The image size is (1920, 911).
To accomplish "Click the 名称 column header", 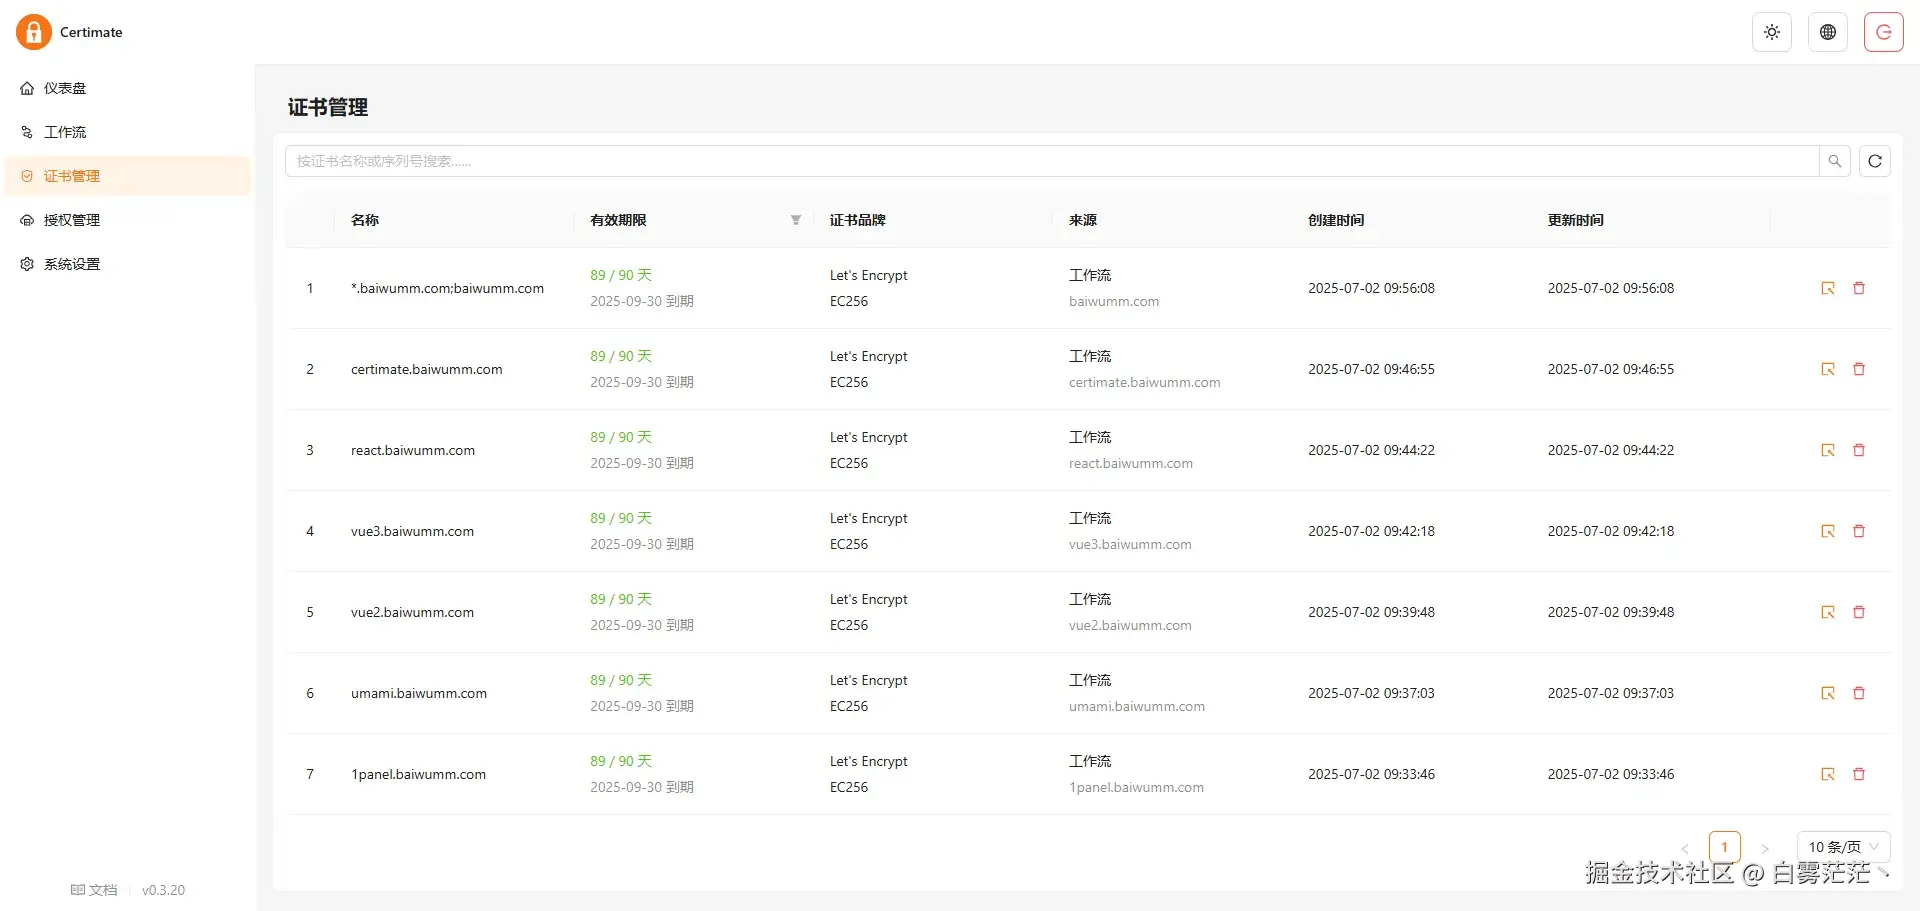I will (365, 220).
